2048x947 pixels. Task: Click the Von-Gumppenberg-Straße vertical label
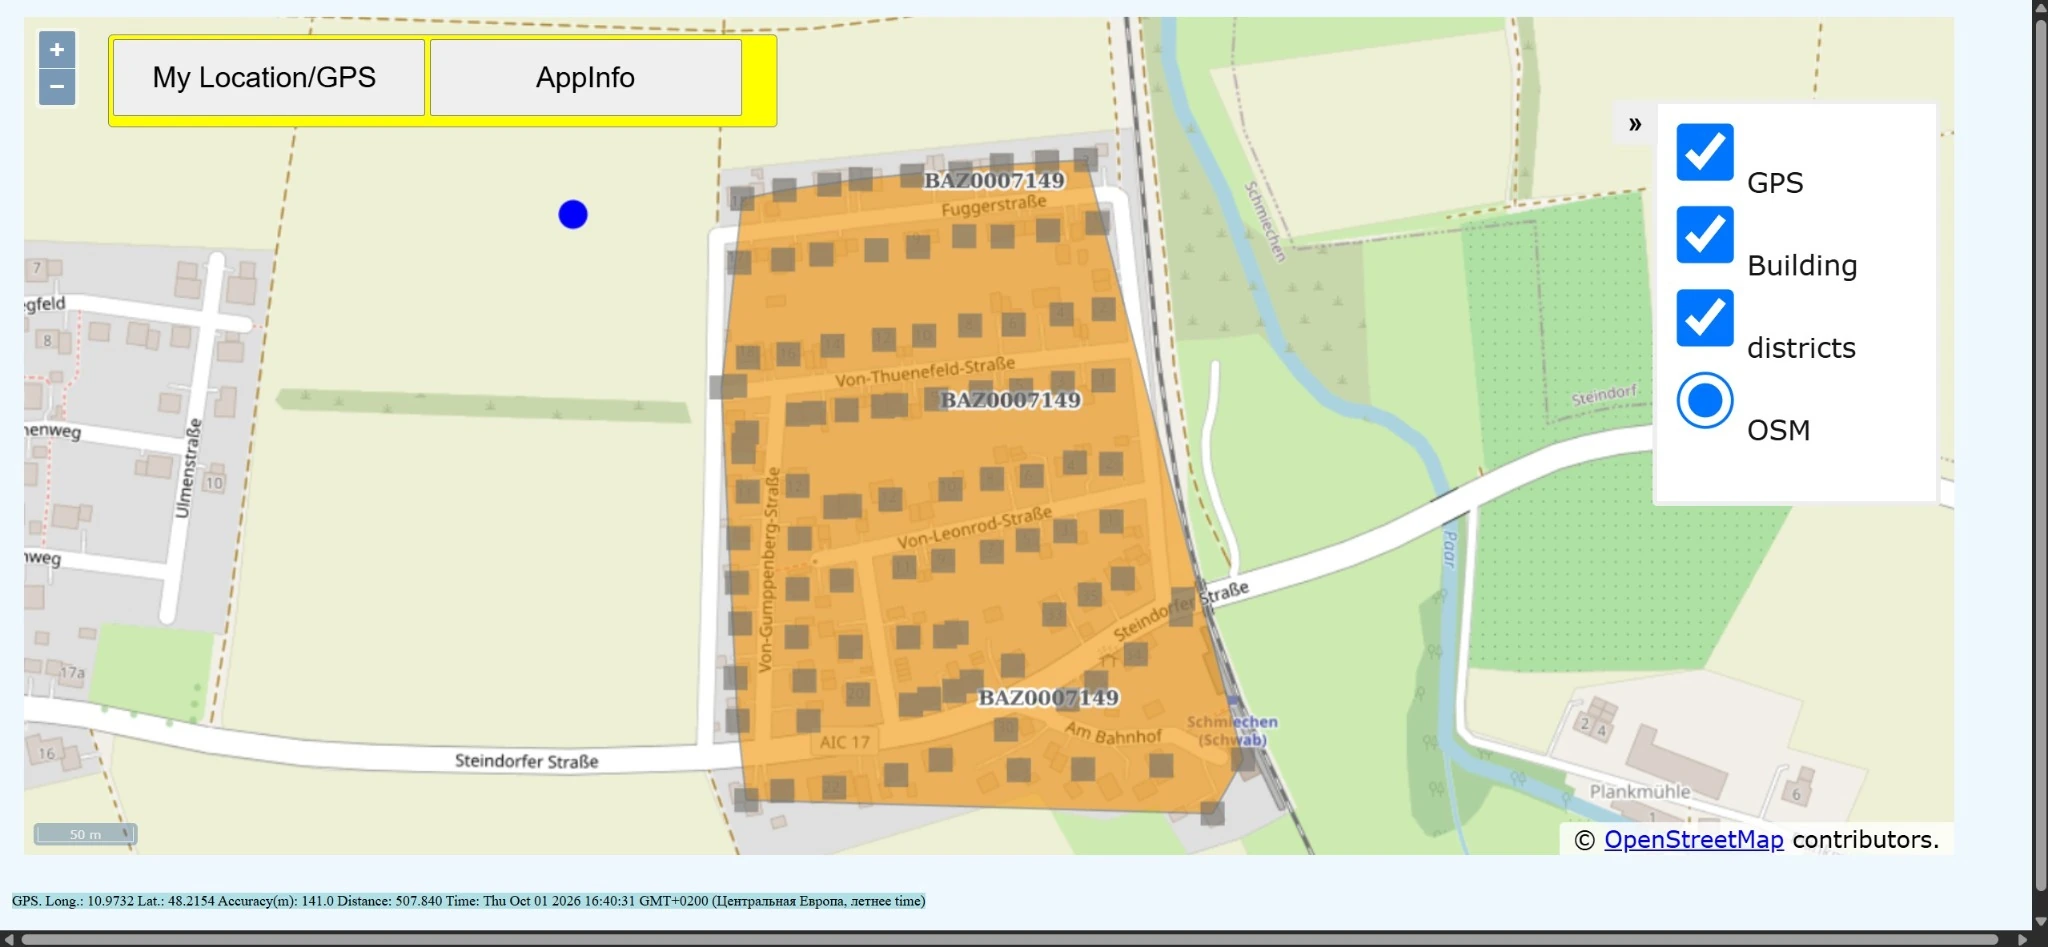coord(768,569)
